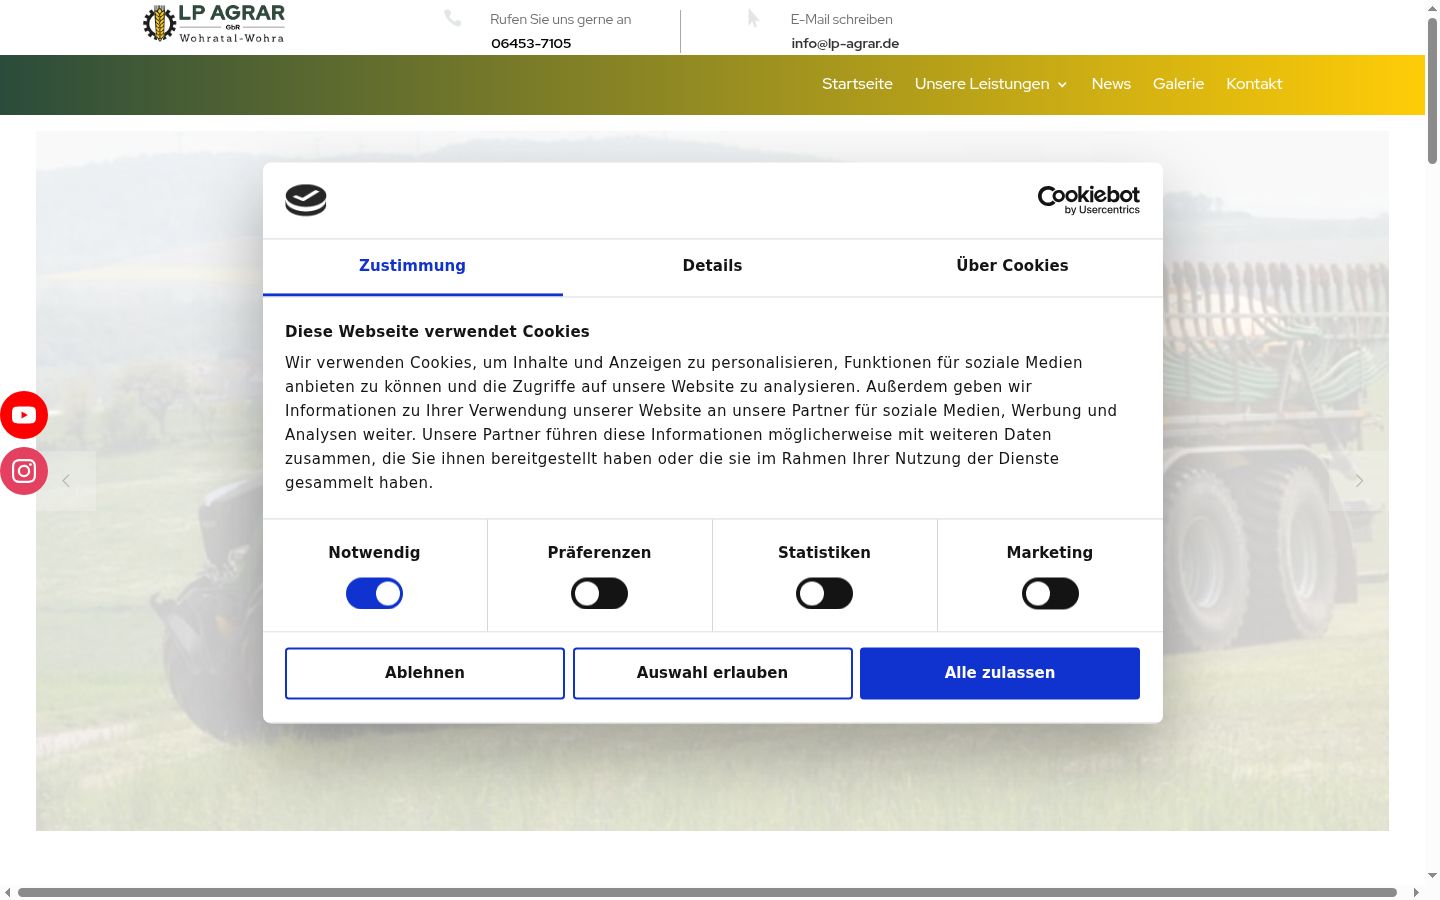Enable the Marketing cookies switch
The width and height of the screenshot is (1440, 900).
[1050, 594]
